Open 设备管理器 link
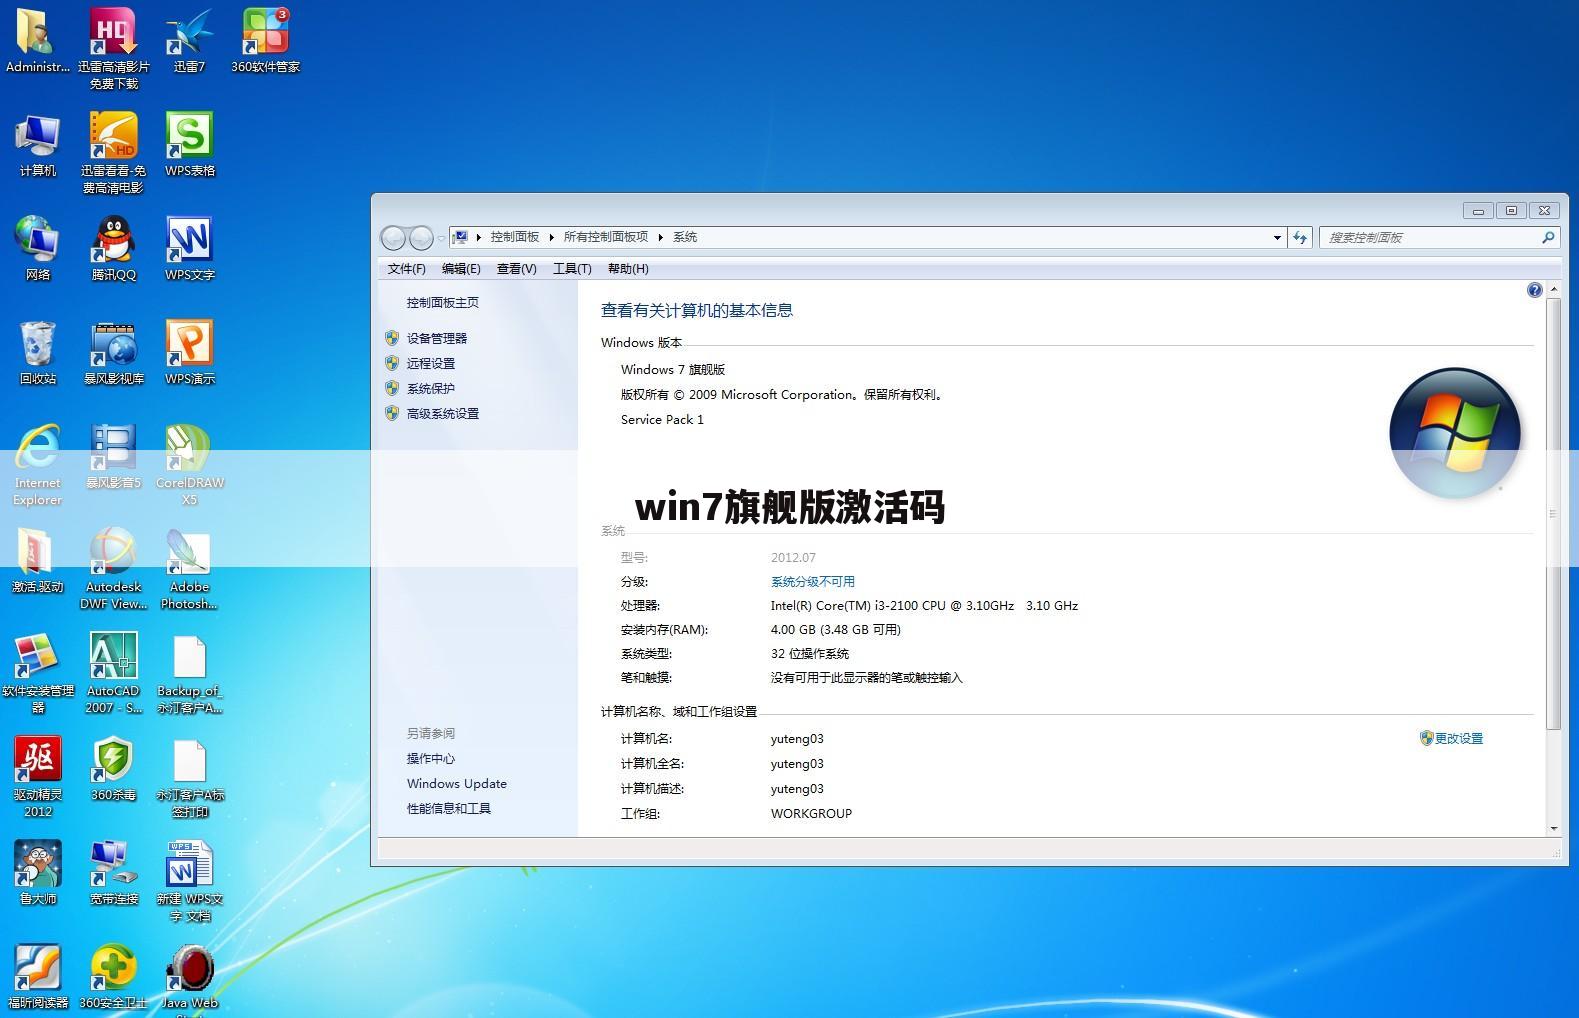The width and height of the screenshot is (1579, 1018). [436, 338]
